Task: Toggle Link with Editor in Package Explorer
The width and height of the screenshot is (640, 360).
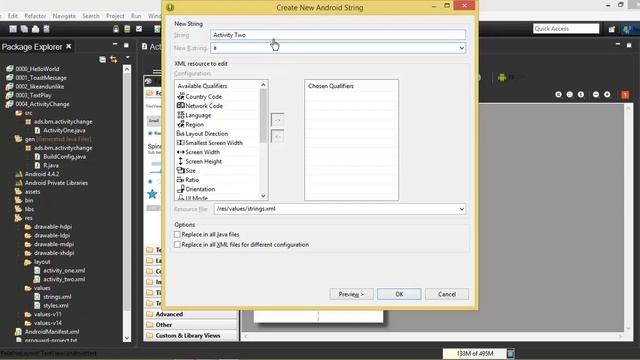Action: click(x=113, y=60)
